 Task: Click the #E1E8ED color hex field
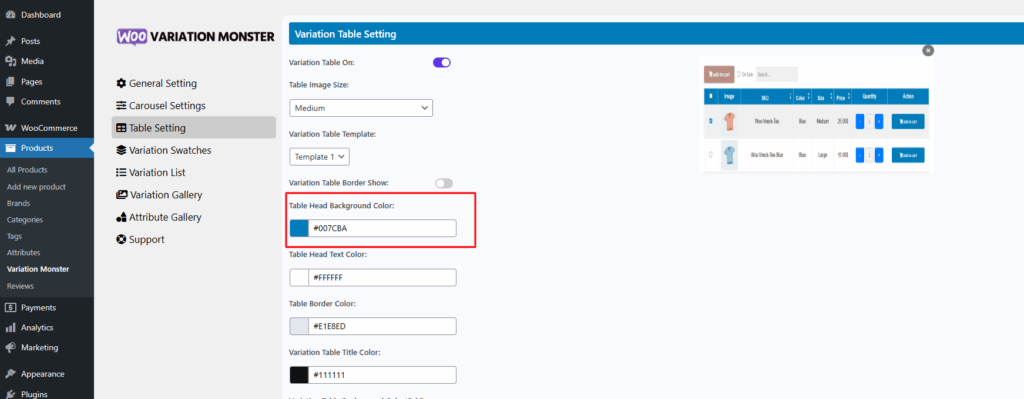click(x=382, y=326)
